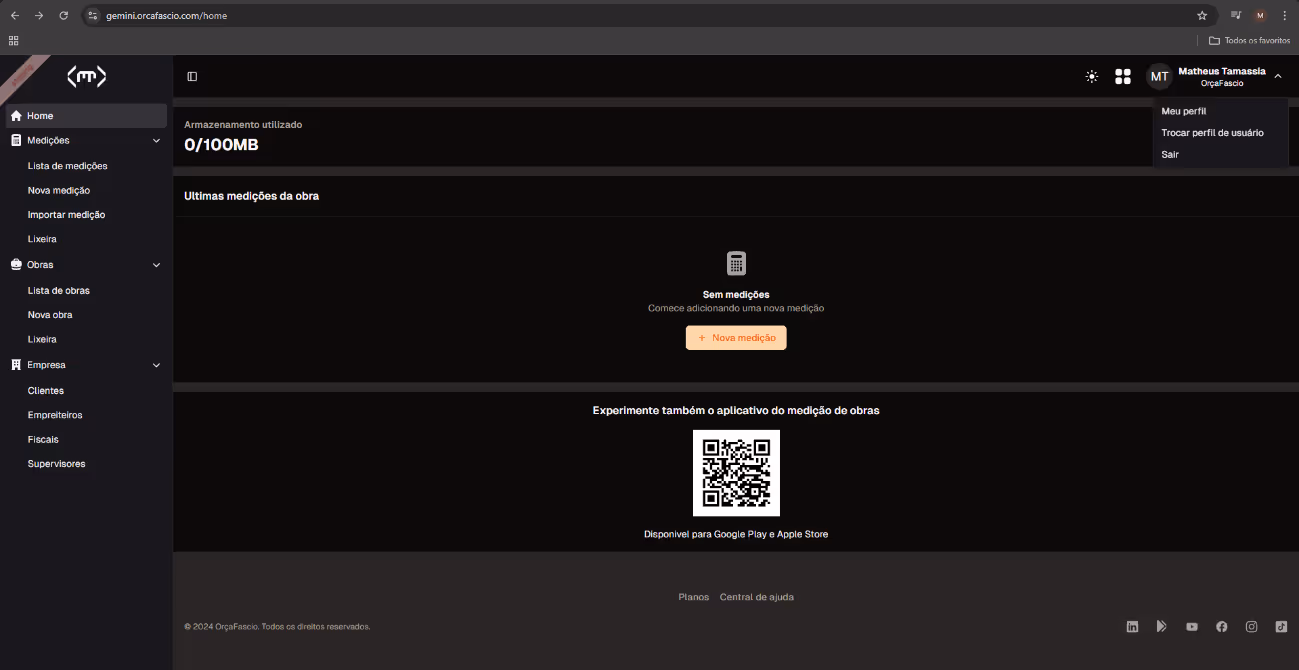
Task: Click the Home house icon
Action: tap(16, 116)
